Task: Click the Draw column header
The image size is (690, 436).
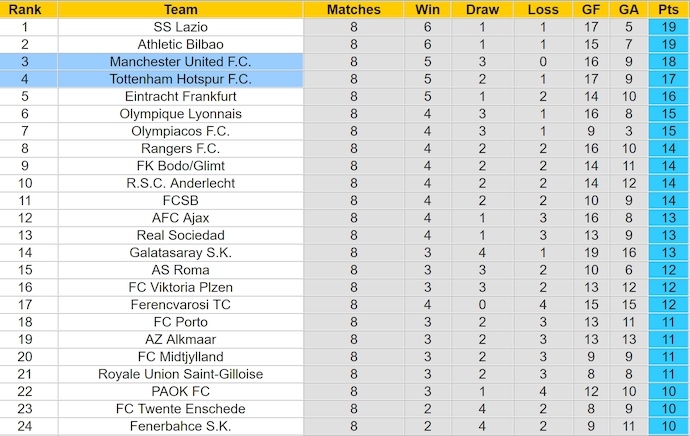Action: pyautogui.click(x=482, y=9)
